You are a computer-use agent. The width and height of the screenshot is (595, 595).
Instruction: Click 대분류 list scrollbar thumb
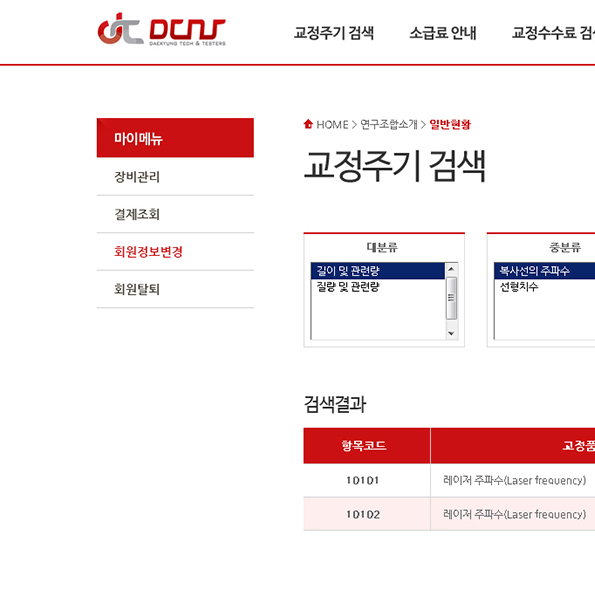click(x=451, y=298)
